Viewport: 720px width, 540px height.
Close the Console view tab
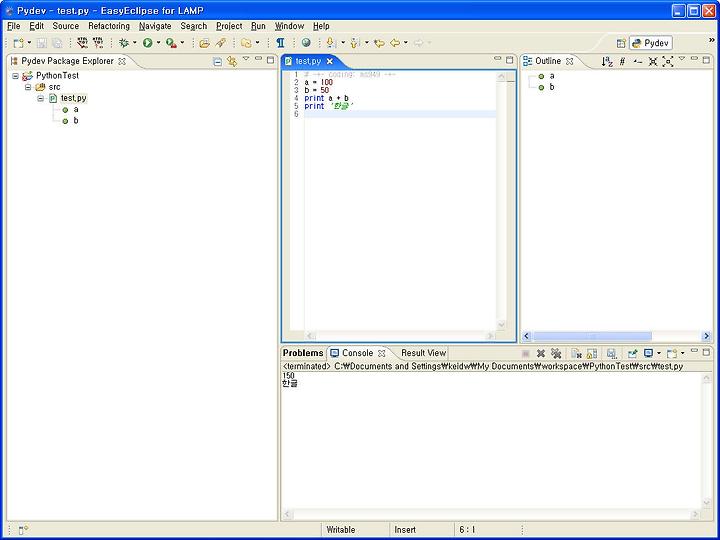[x=382, y=353]
